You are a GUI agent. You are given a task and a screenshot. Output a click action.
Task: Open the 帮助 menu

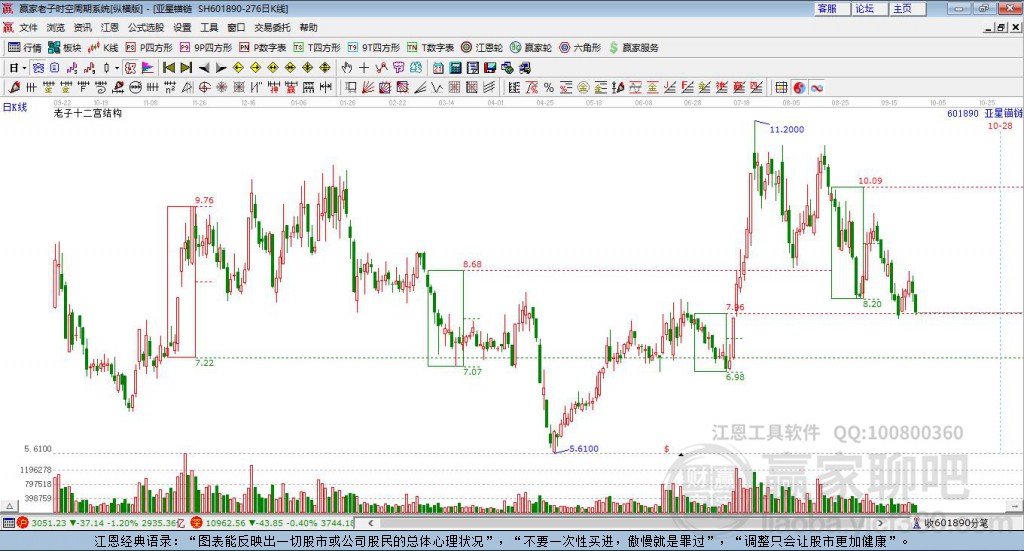(308, 27)
